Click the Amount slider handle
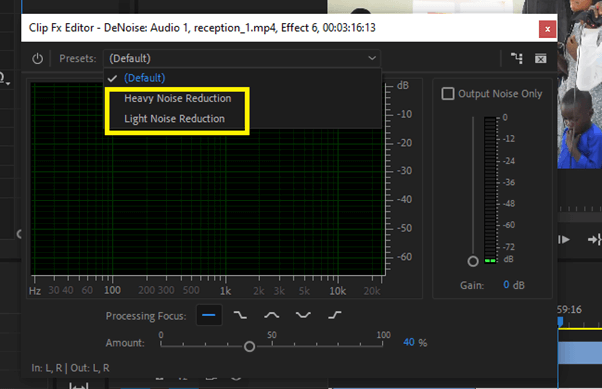Viewport: 602px width, 389px height. pyautogui.click(x=250, y=347)
